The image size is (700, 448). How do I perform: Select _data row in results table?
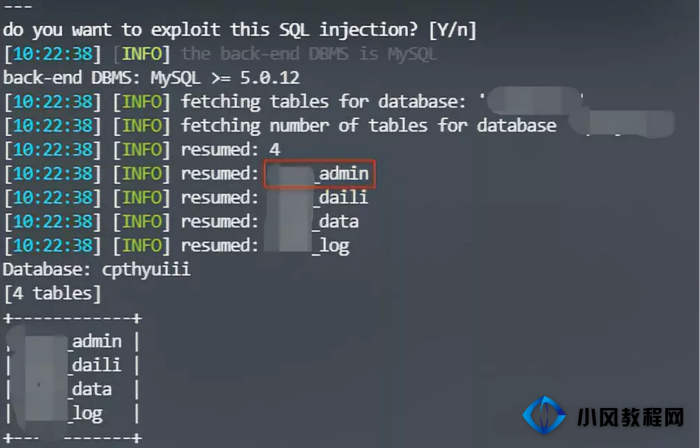(x=73, y=390)
